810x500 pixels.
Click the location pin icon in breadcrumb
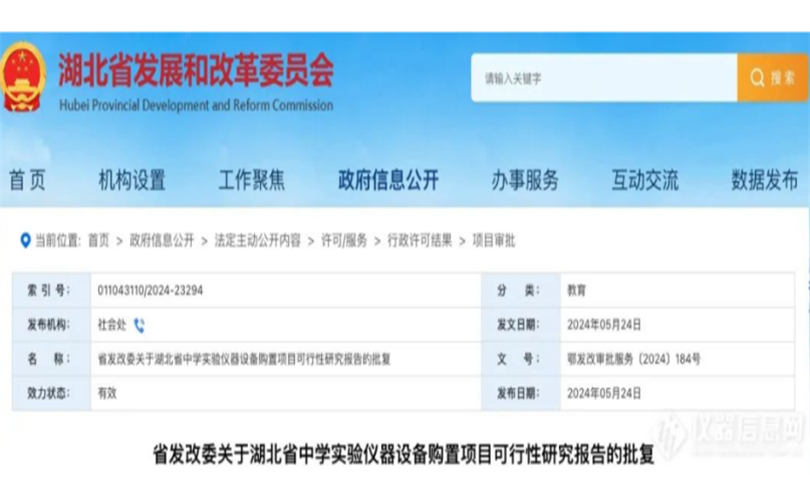(25, 240)
